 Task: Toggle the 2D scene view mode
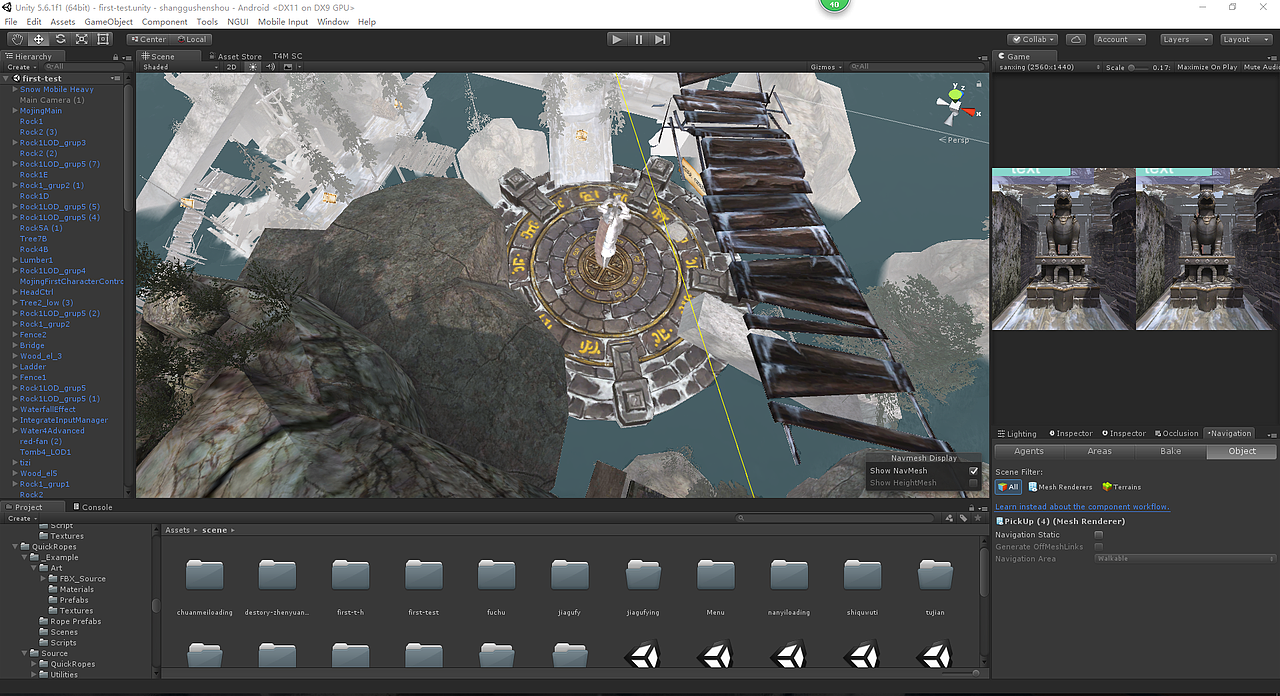point(232,67)
